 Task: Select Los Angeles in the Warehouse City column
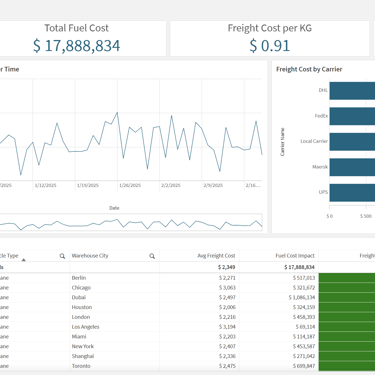click(85, 327)
